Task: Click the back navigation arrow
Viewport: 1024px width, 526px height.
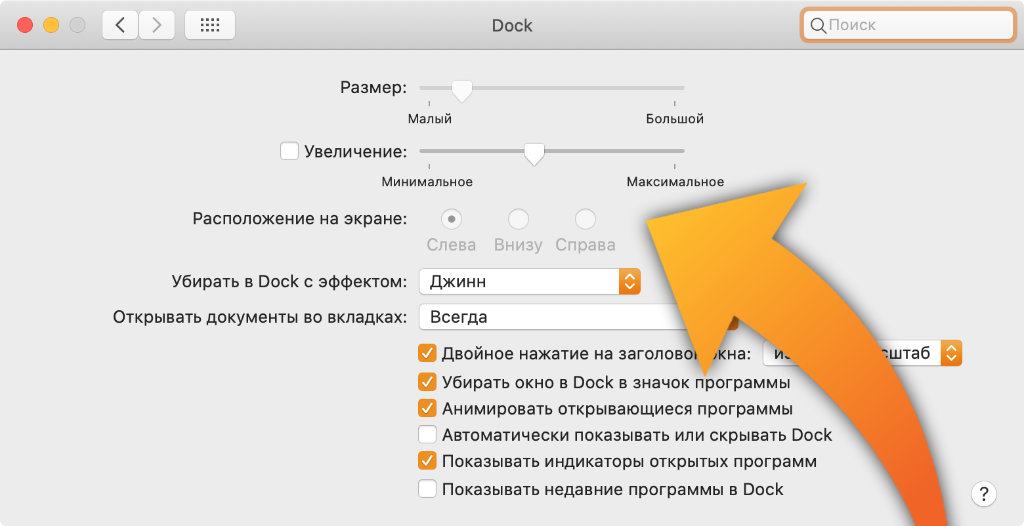Action: (120, 25)
